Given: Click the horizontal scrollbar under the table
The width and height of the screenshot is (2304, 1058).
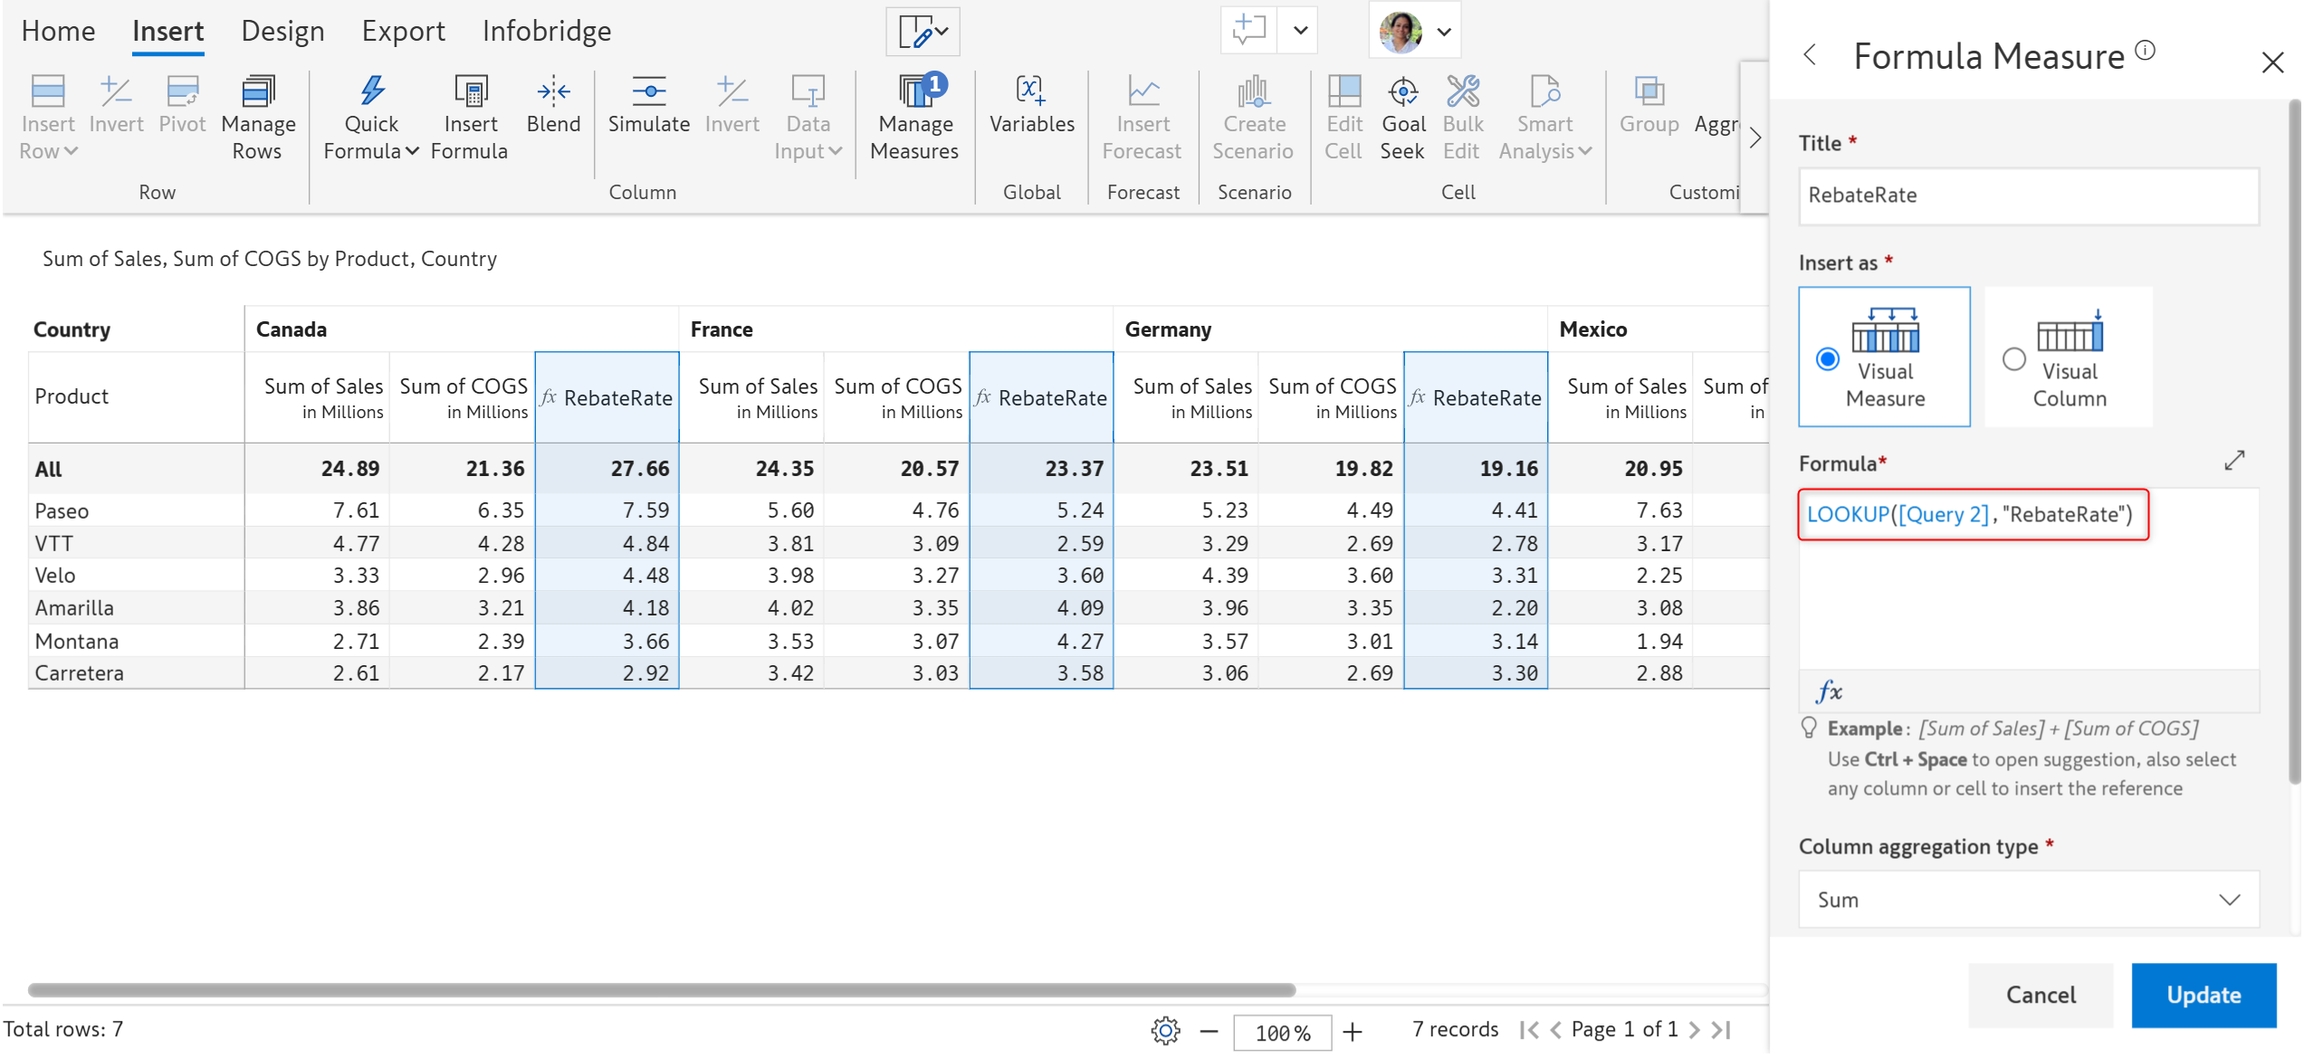Looking at the screenshot, I should pos(661,990).
